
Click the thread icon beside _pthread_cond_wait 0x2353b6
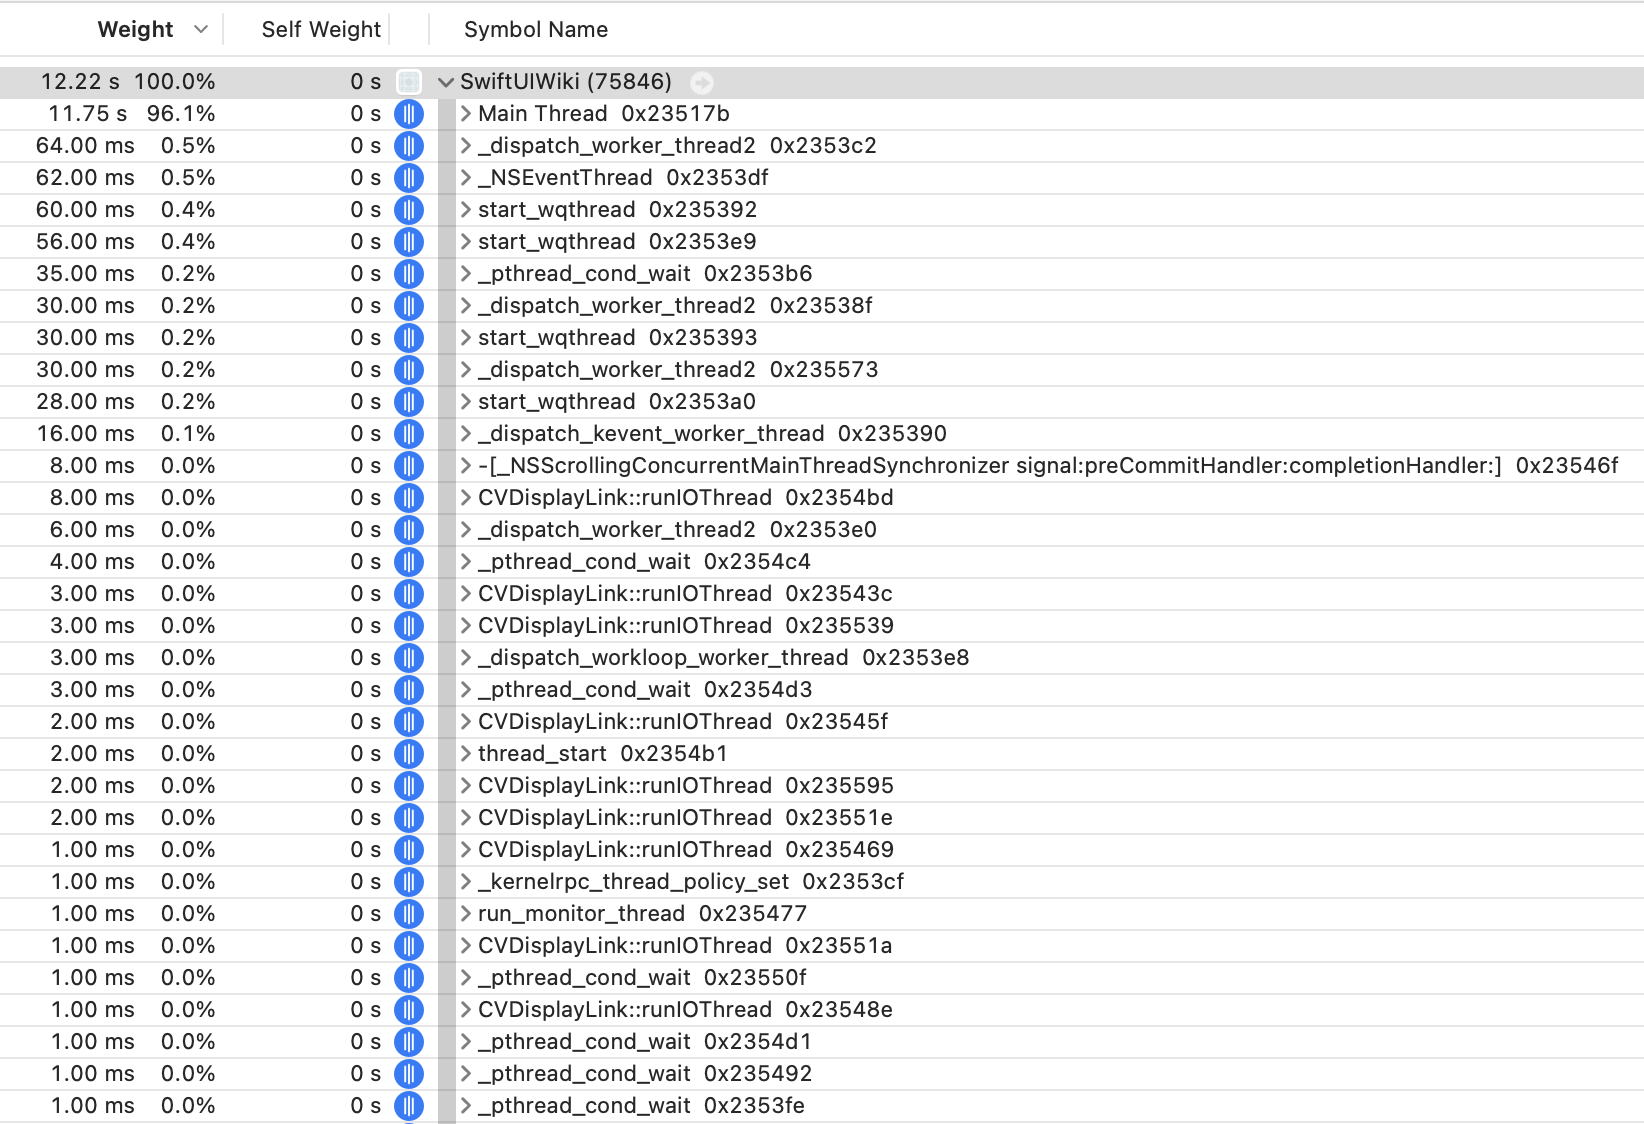pos(408,274)
